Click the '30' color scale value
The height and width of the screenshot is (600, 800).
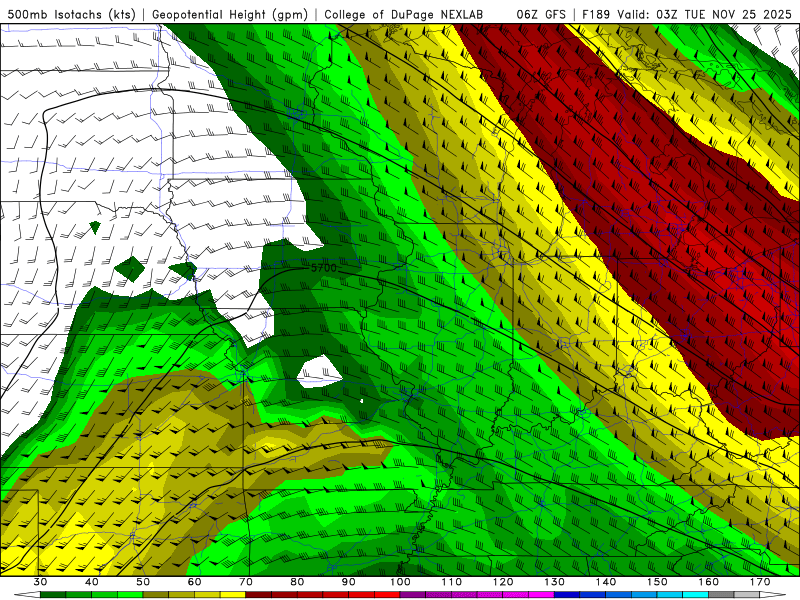[x=40, y=582]
